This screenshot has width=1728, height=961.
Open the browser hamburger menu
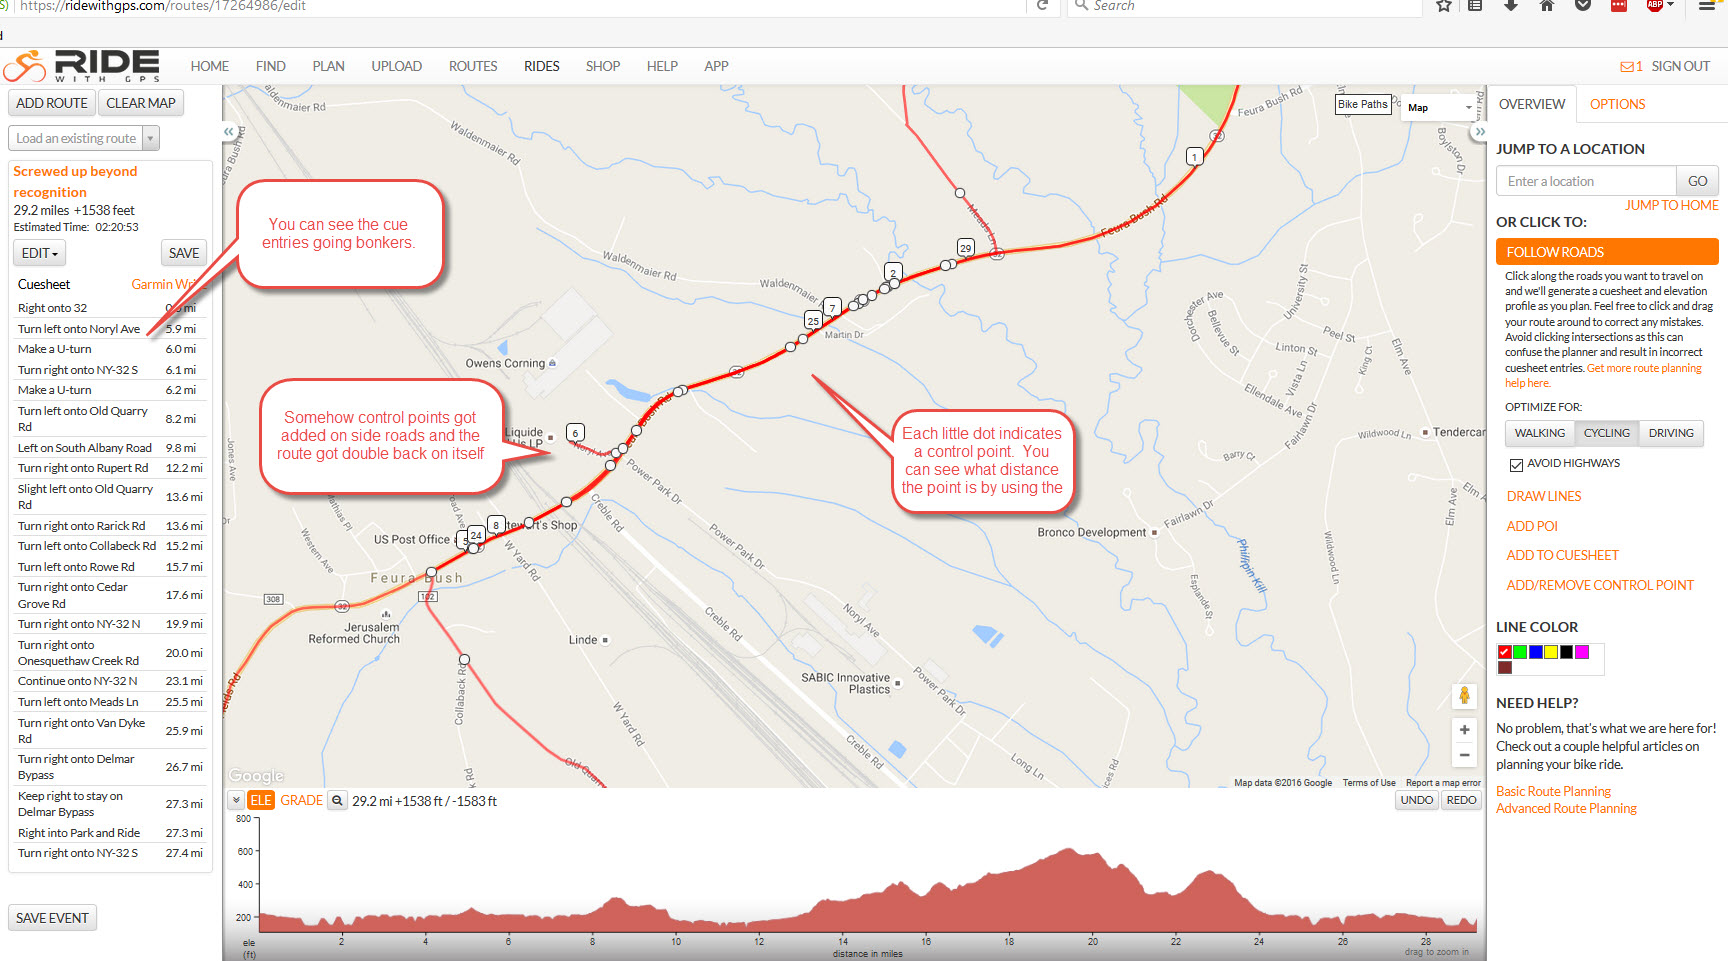coord(1707,6)
